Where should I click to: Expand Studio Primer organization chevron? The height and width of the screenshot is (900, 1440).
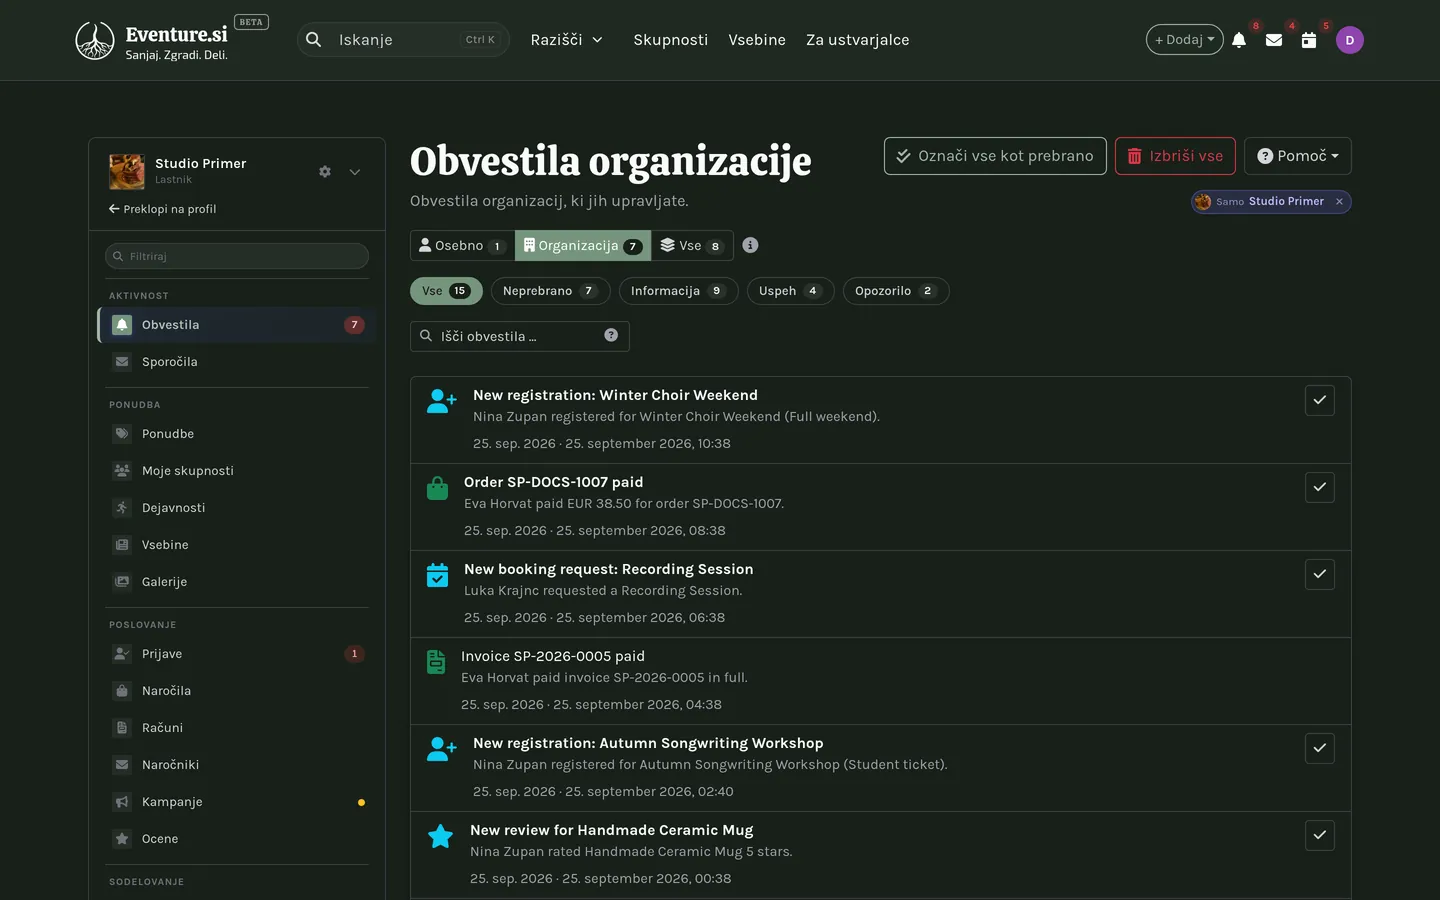click(x=355, y=172)
